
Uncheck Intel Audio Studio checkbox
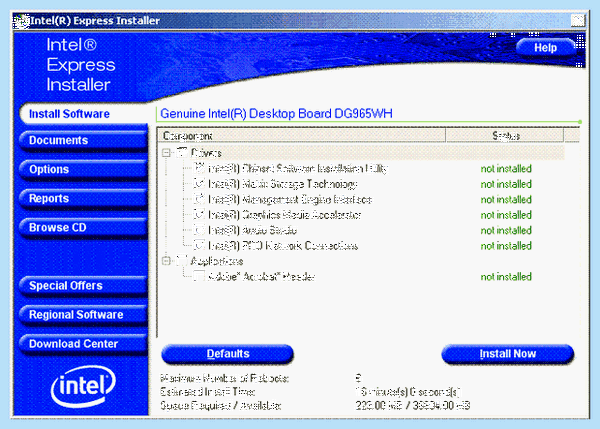pyautogui.click(x=199, y=230)
